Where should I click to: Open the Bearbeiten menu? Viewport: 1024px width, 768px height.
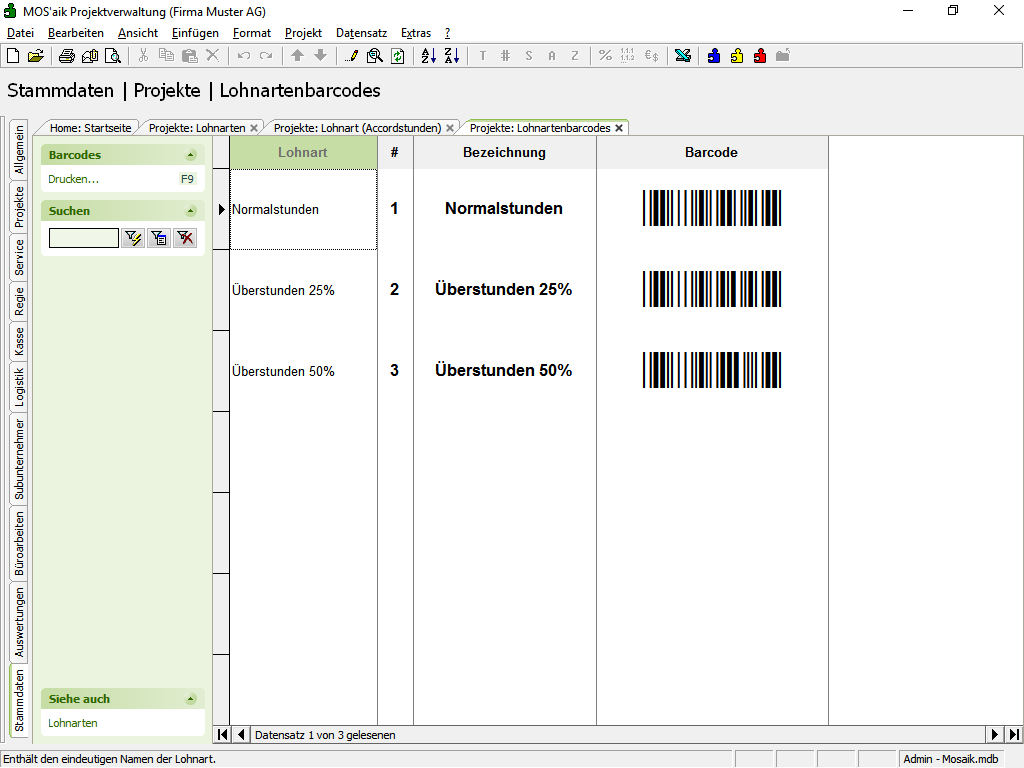click(76, 33)
